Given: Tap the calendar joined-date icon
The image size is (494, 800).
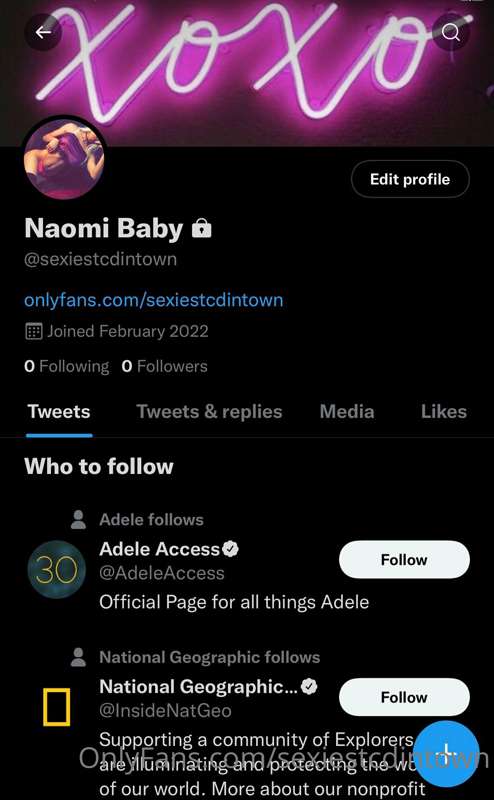Looking at the screenshot, I should (x=33, y=331).
